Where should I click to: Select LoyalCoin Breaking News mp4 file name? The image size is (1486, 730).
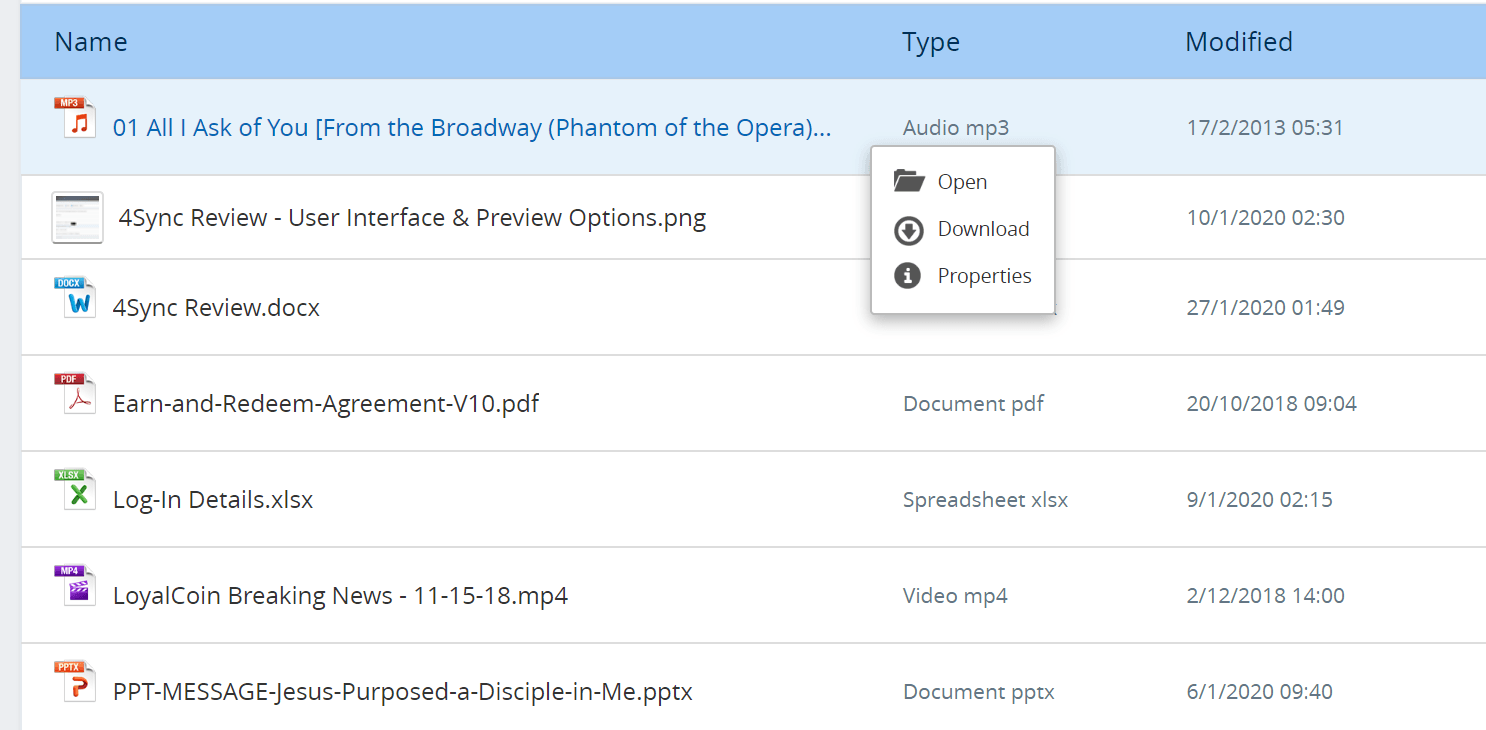pos(340,596)
